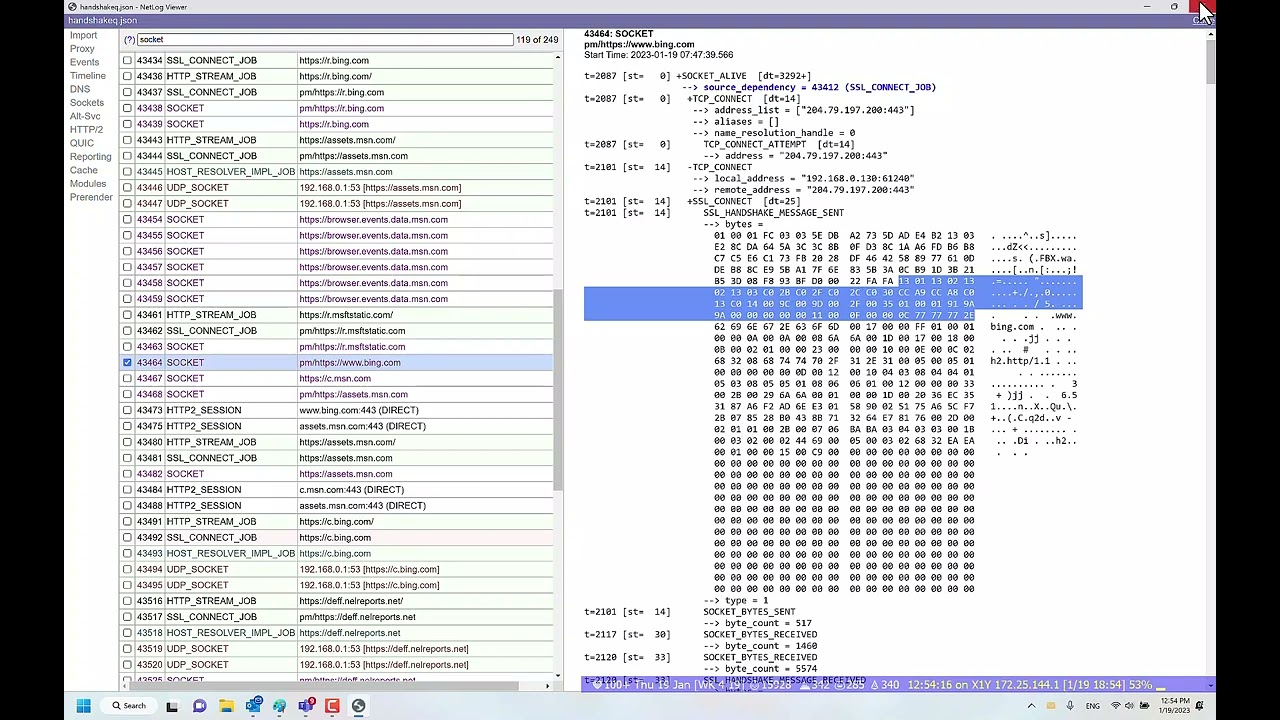Open the filter help (?) link

129,40
